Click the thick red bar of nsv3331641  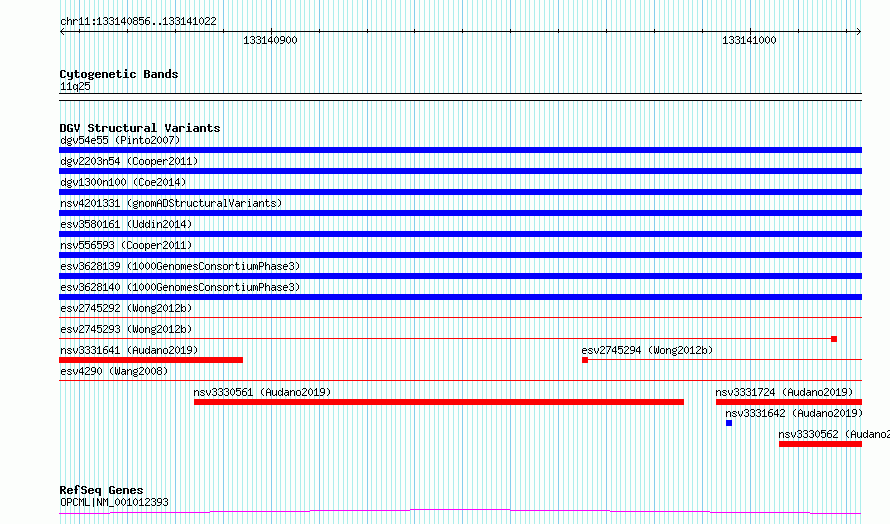151,360
